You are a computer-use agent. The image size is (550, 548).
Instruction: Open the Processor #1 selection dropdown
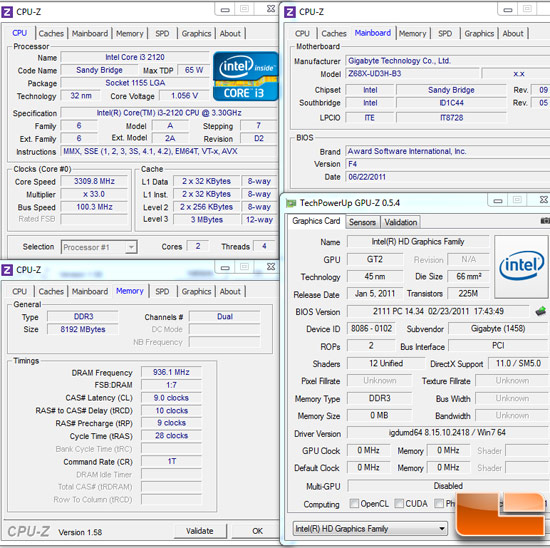tap(99, 247)
